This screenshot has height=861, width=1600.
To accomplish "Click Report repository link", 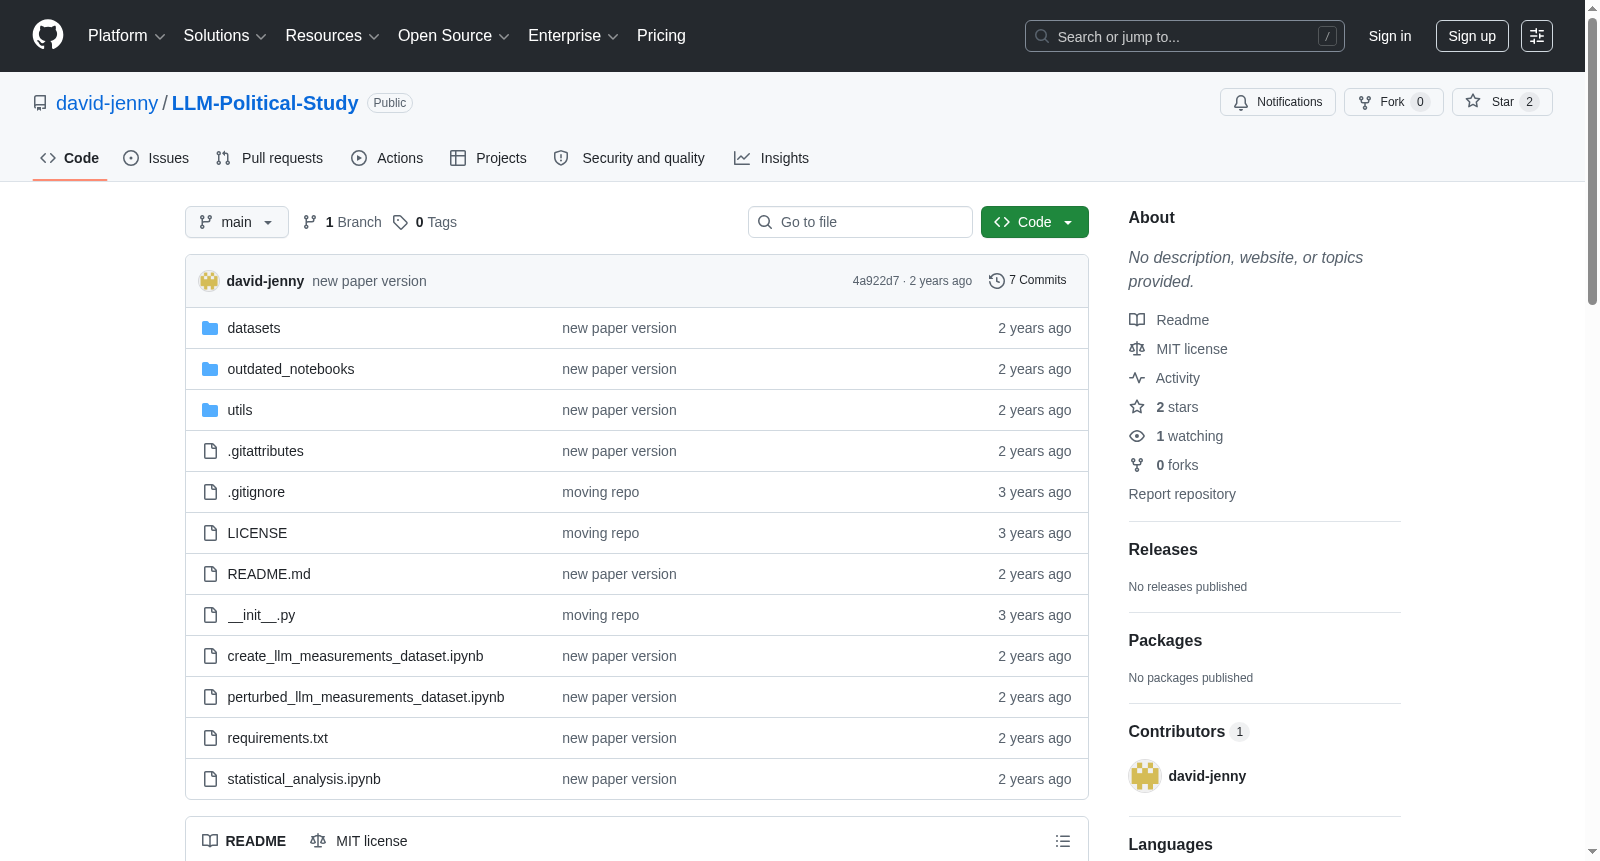I will point(1182,494).
